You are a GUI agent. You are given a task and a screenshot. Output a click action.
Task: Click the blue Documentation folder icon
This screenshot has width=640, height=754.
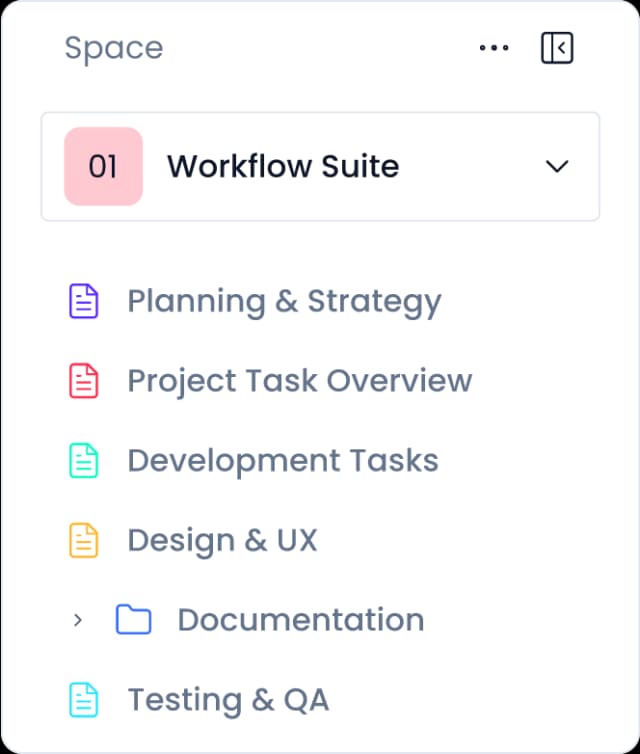tap(133, 620)
